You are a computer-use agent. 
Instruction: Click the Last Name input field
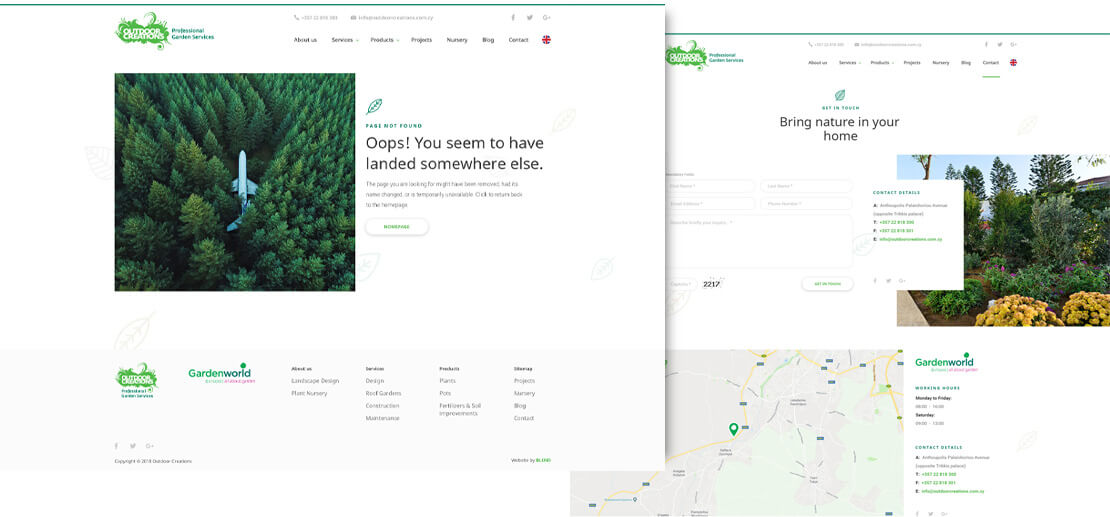(806, 186)
